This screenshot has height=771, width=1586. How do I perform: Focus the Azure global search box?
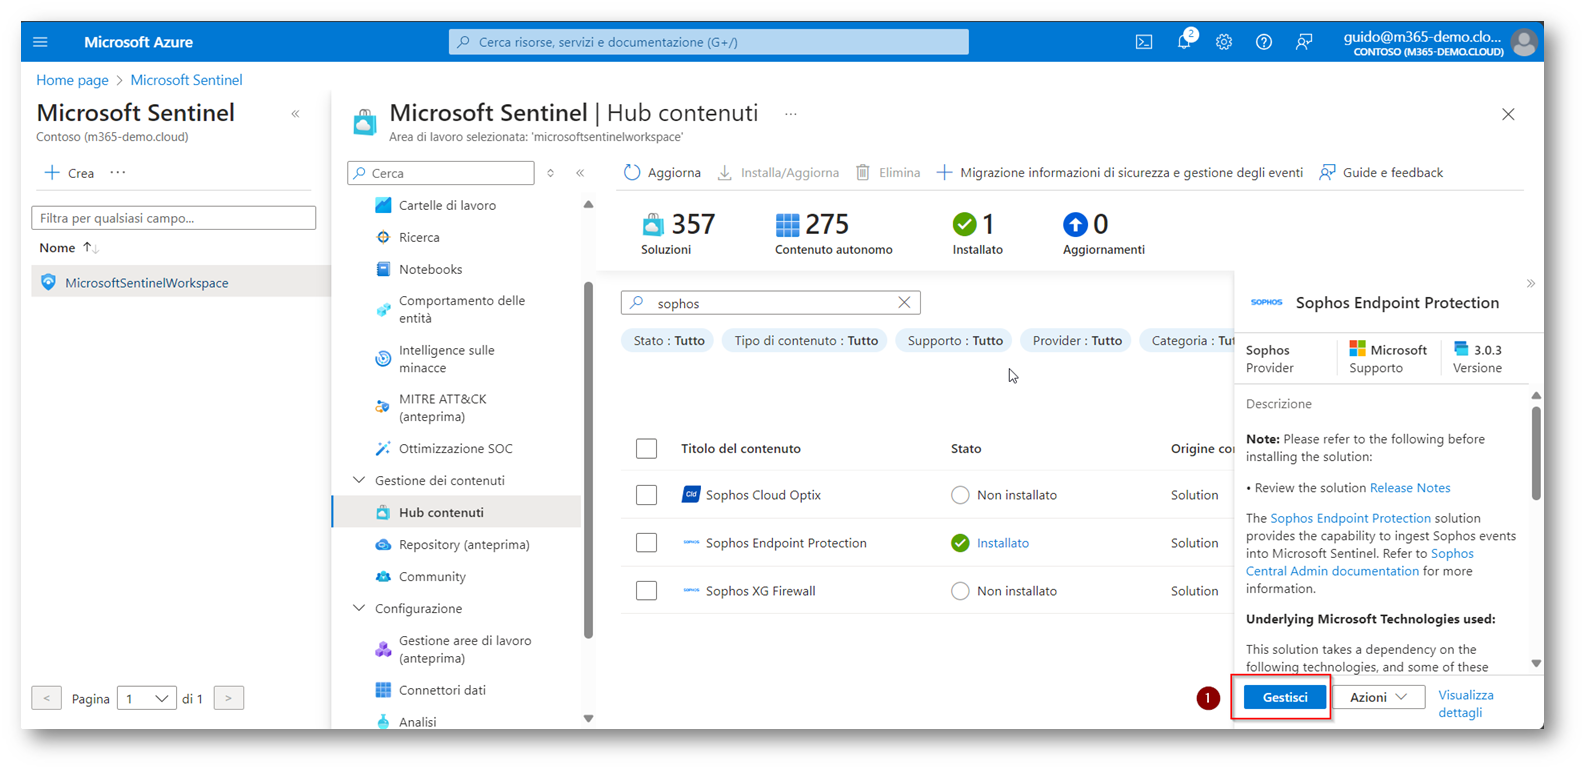click(708, 42)
